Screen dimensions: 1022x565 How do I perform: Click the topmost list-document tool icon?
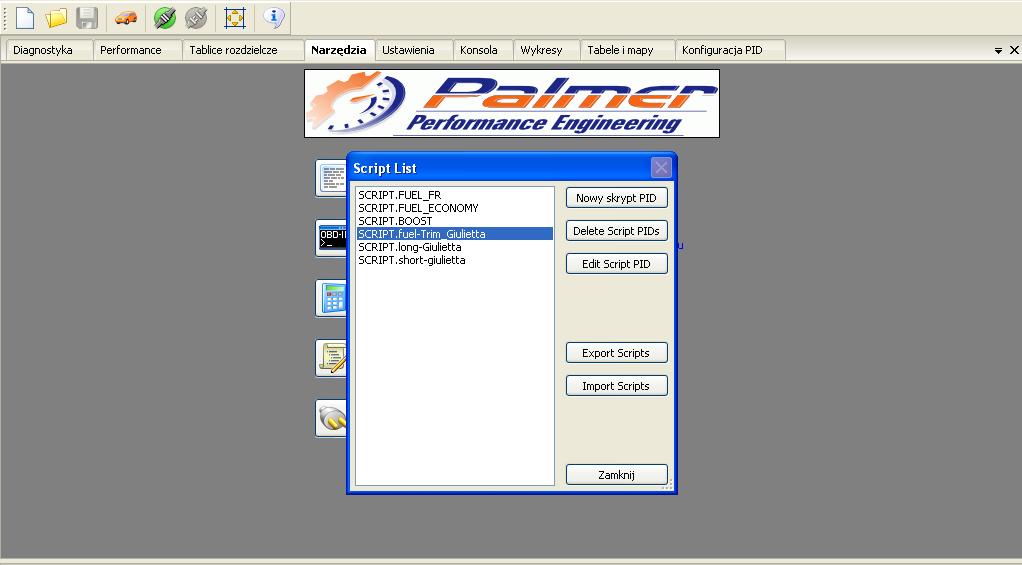tap(332, 178)
